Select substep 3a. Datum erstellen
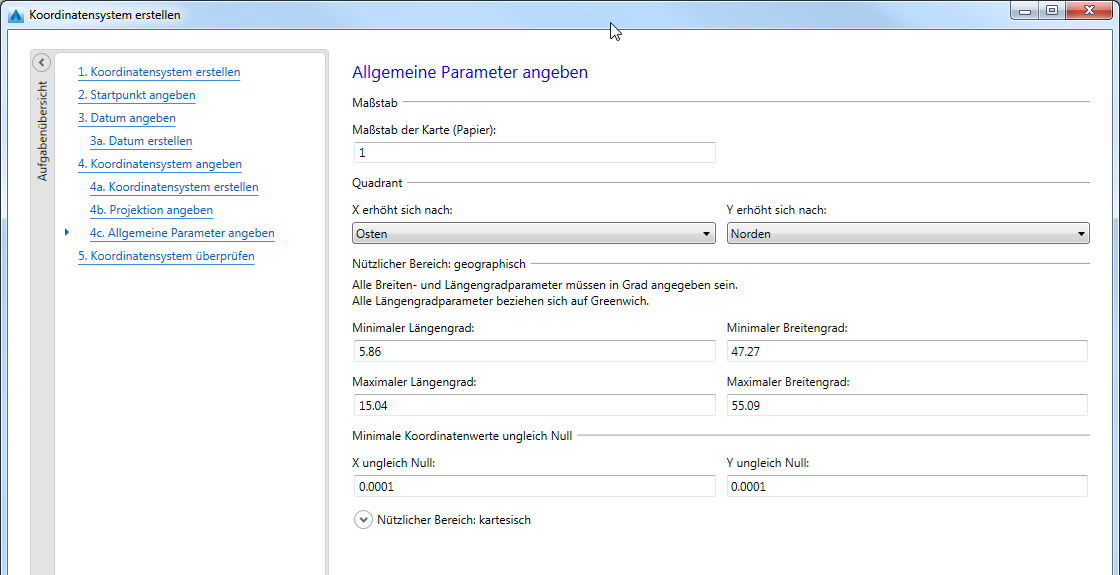 (141, 141)
